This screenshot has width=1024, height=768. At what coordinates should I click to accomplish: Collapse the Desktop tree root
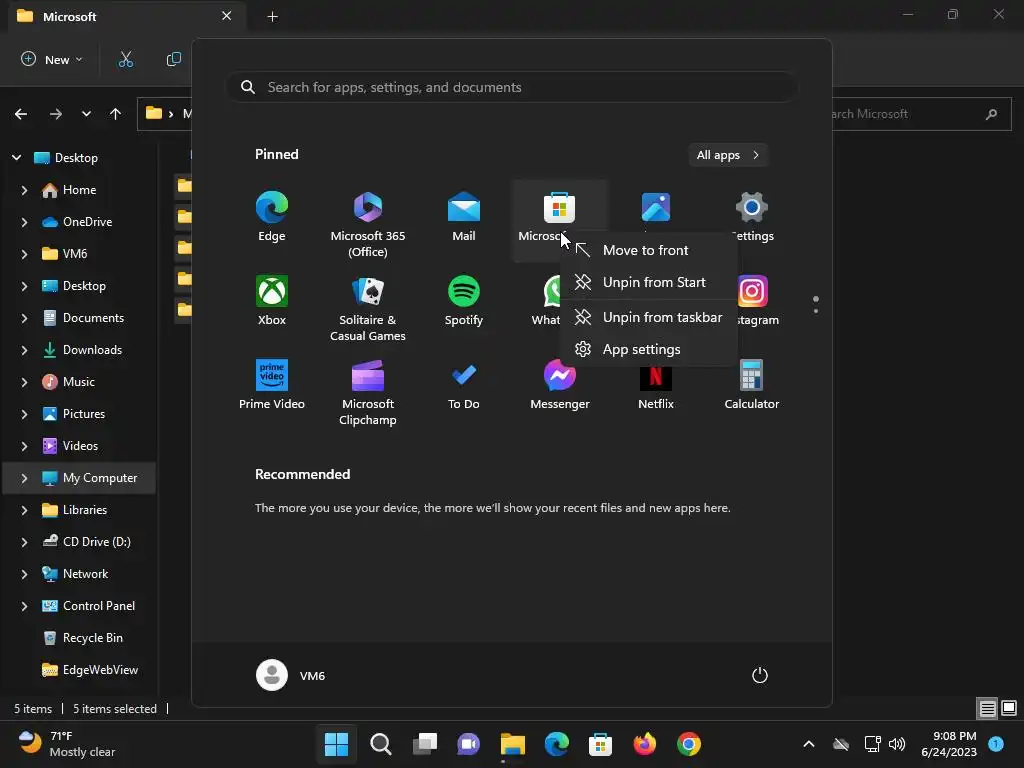[17, 157]
